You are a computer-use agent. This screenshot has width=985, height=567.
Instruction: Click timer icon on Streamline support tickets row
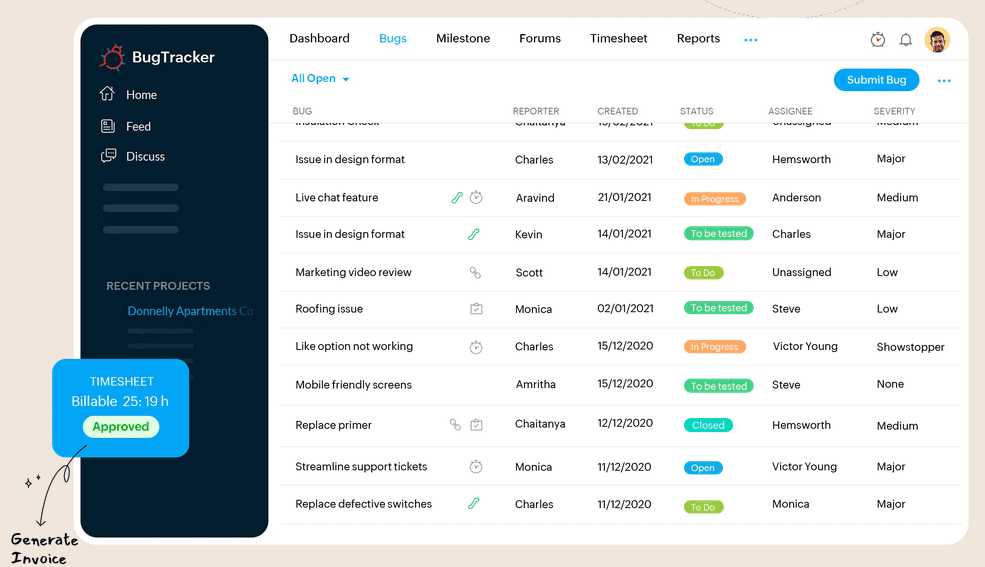click(x=476, y=467)
